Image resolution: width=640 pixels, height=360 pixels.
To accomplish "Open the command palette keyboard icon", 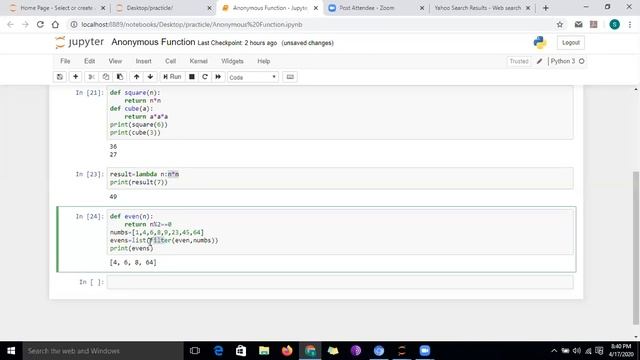I will pyautogui.click(x=290, y=77).
